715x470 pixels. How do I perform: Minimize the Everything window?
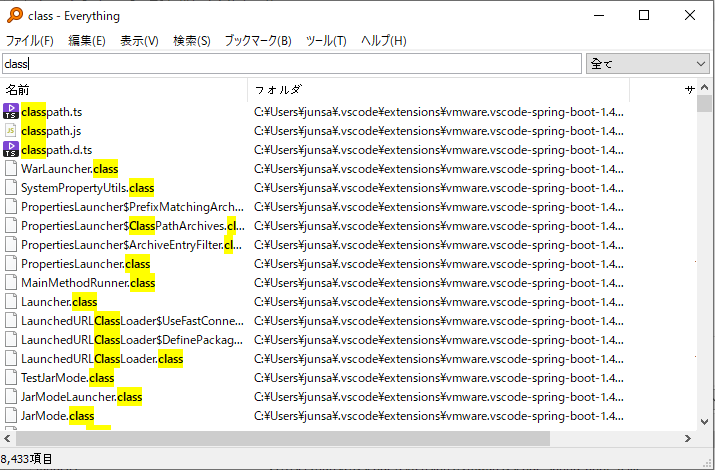599,15
